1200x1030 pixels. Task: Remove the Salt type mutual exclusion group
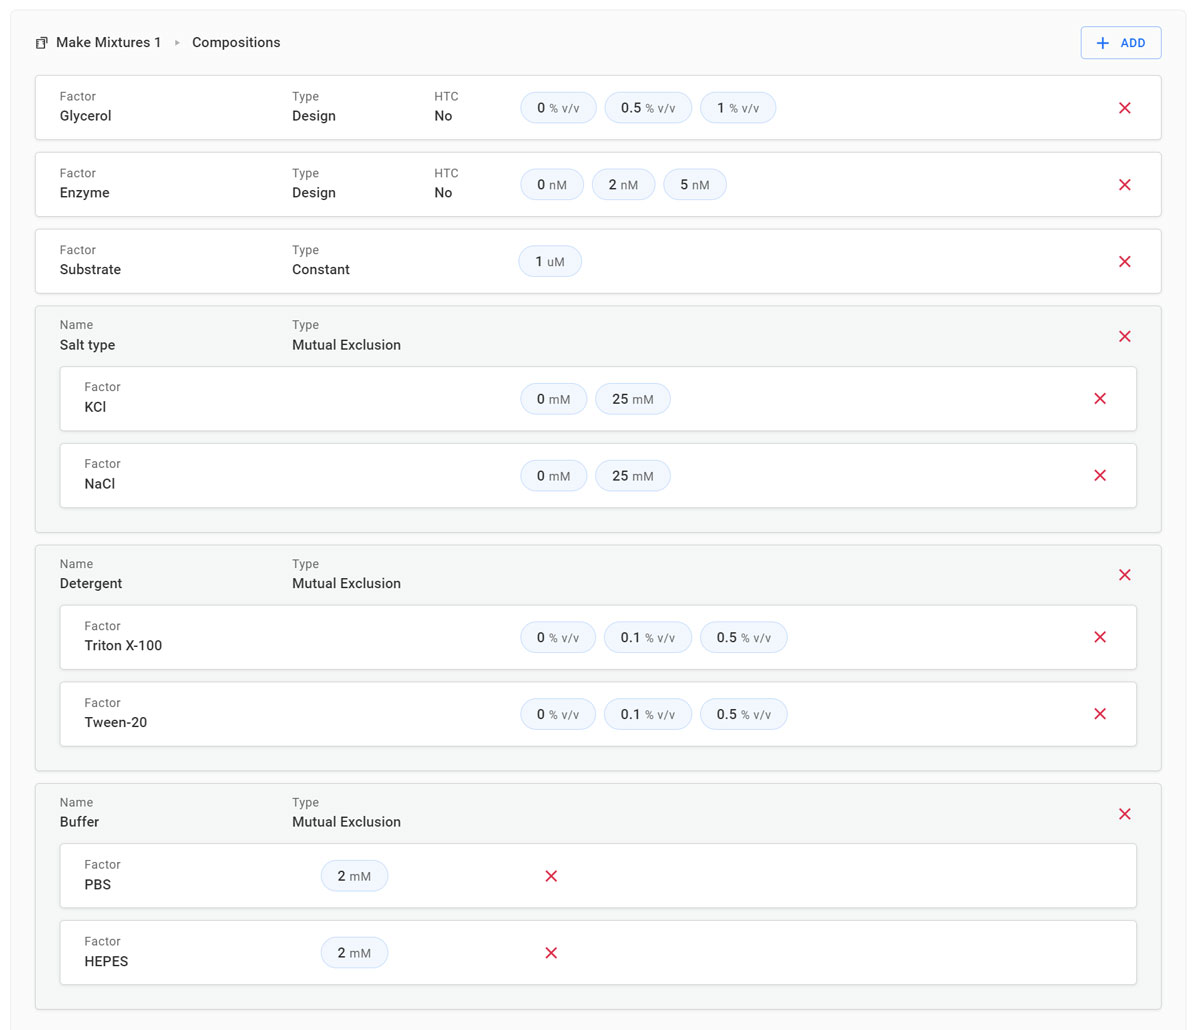1124,337
